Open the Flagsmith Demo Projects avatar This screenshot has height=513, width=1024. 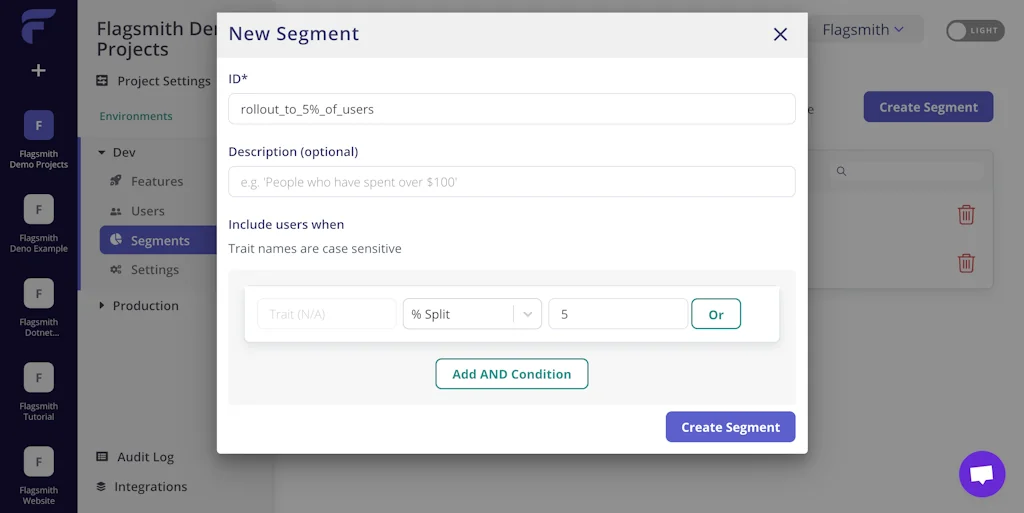pos(39,125)
